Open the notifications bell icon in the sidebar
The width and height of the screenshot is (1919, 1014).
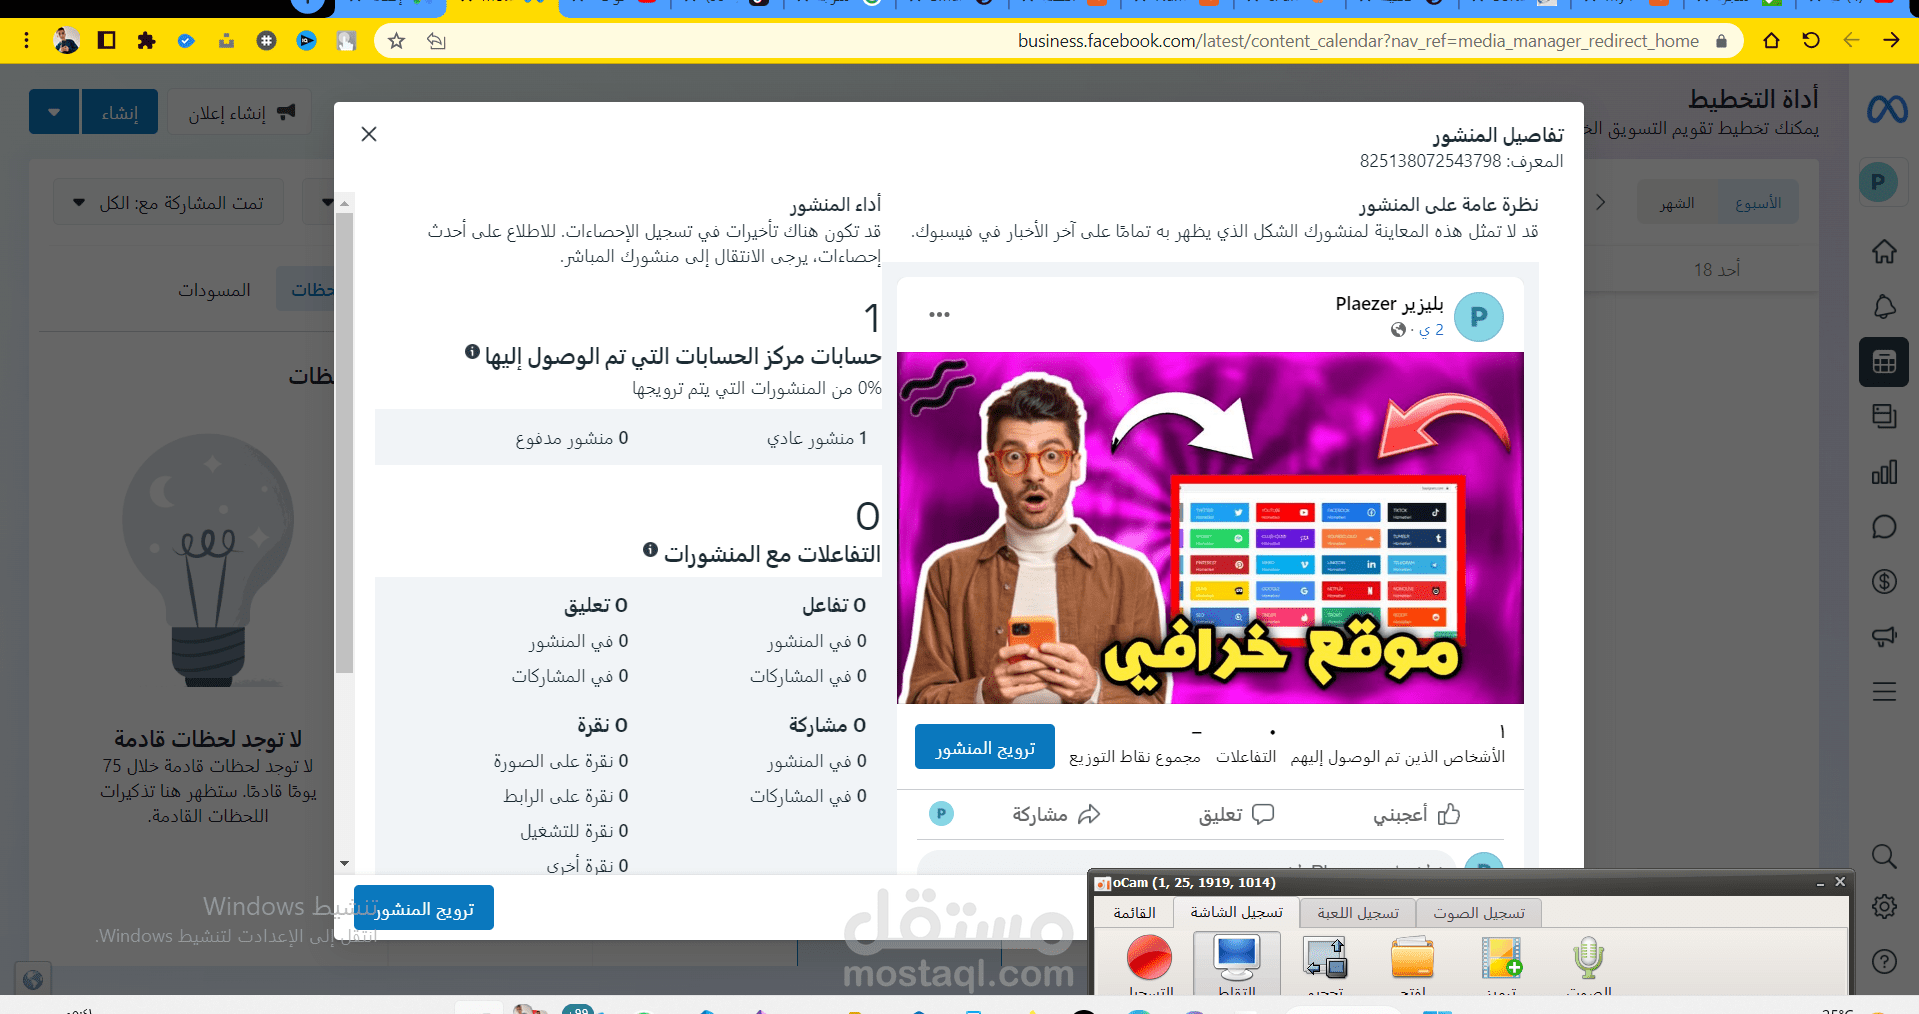pos(1883,307)
